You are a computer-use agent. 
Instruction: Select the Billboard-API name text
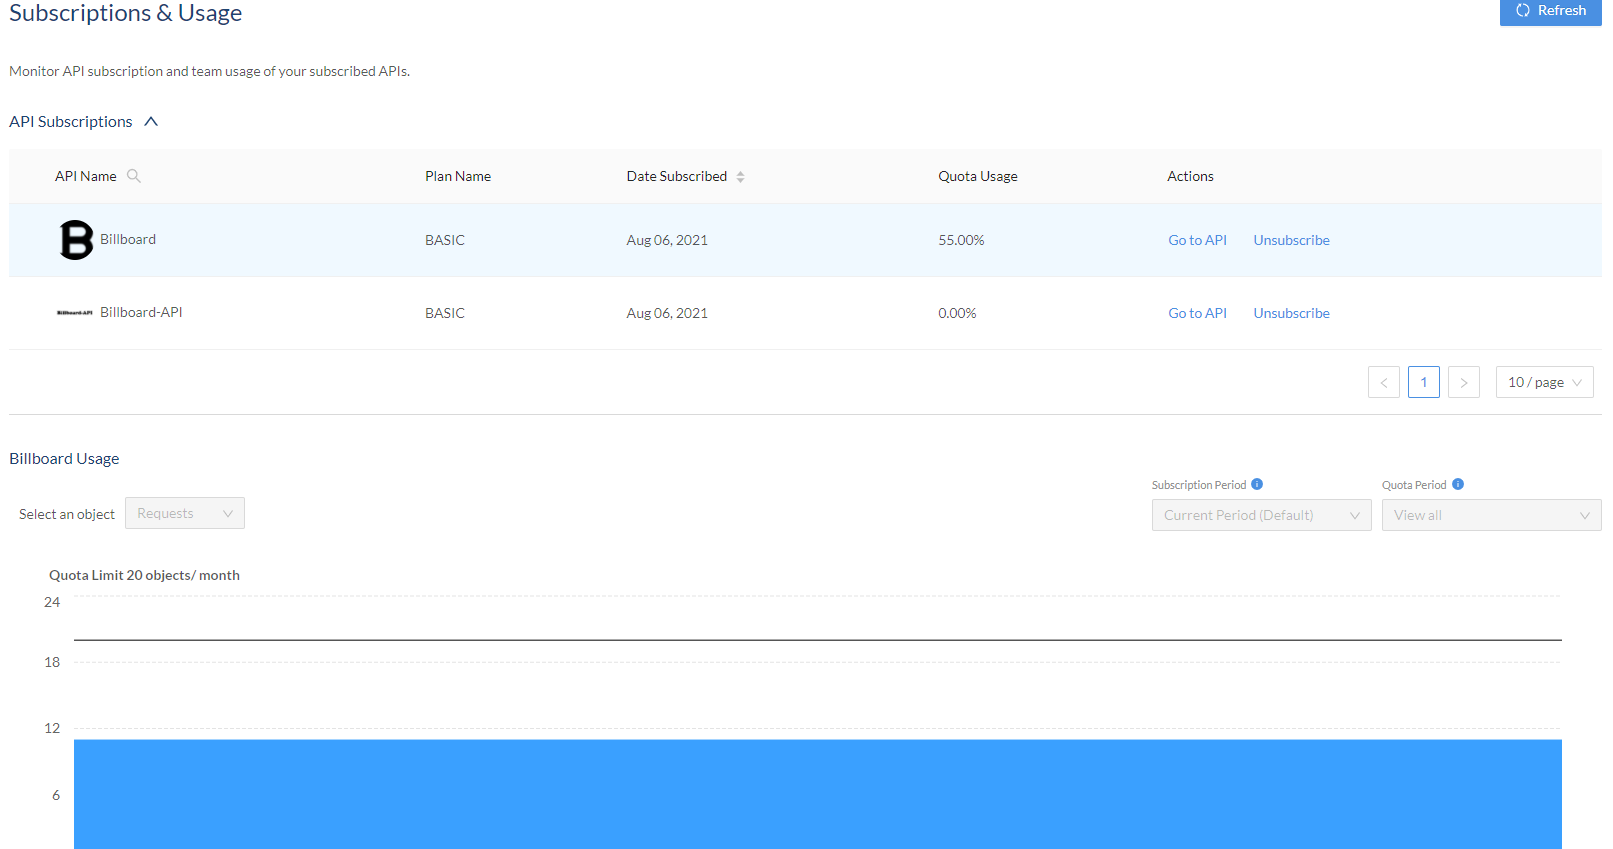tap(141, 313)
